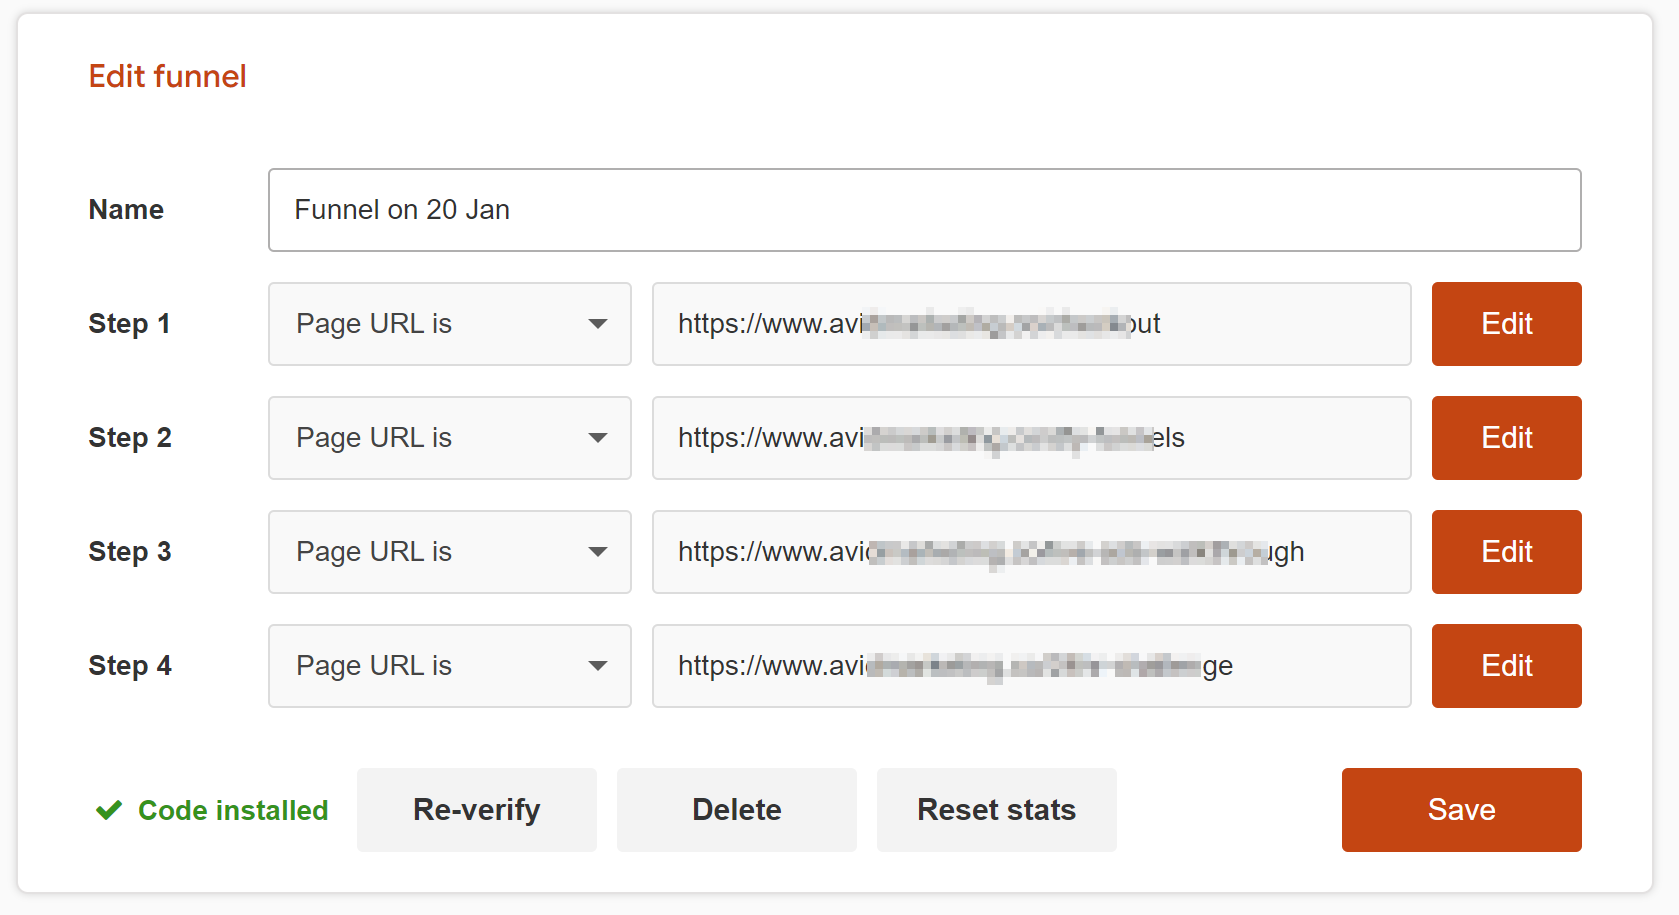Image resolution: width=1679 pixels, height=915 pixels.
Task: Select the Step 1 URL field
Action: (x=1031, y=324)
